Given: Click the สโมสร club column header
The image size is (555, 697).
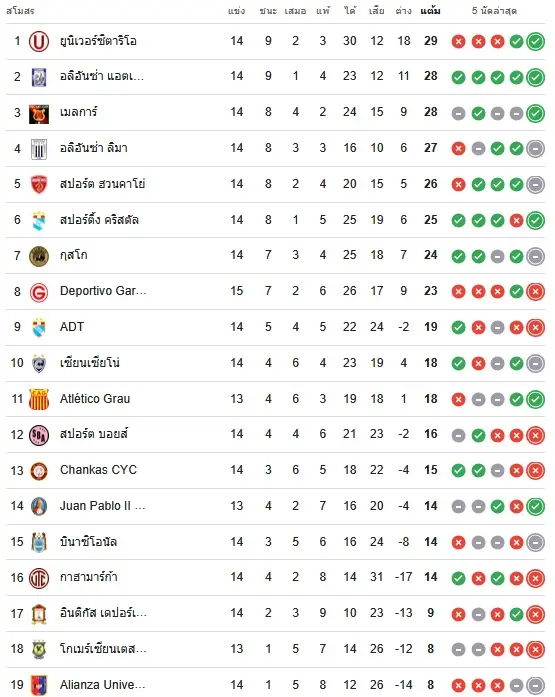Looking at the screenshot, I should (20, 11).
